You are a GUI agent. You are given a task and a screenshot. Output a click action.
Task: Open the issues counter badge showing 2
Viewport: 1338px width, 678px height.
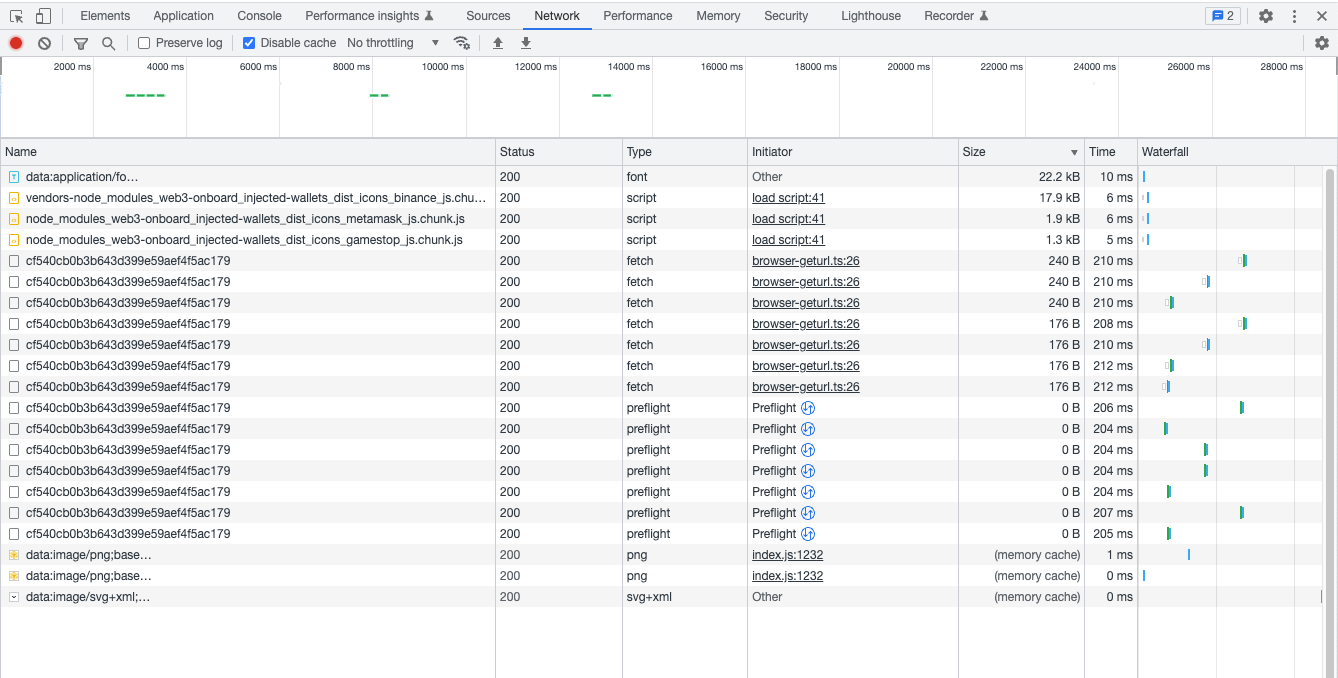point(1222,15)
